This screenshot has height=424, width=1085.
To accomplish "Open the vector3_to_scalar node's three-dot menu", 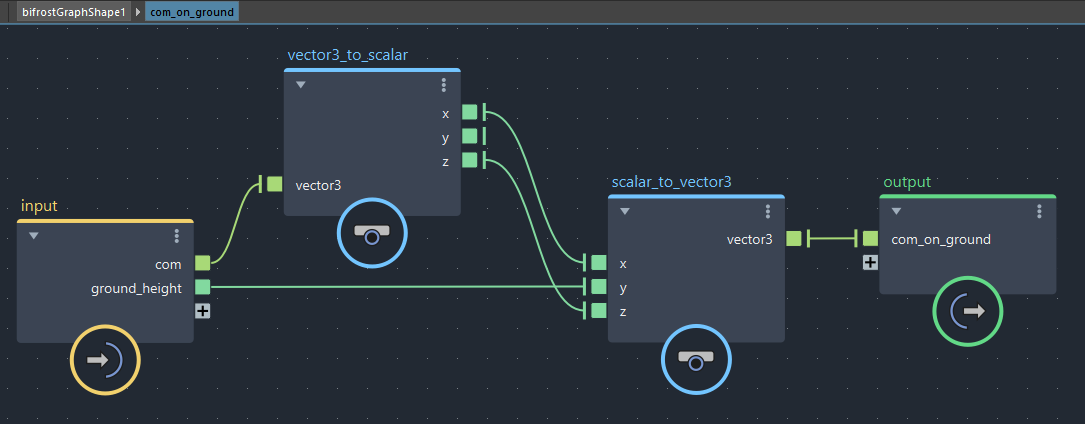I will [x=444, y=85].
